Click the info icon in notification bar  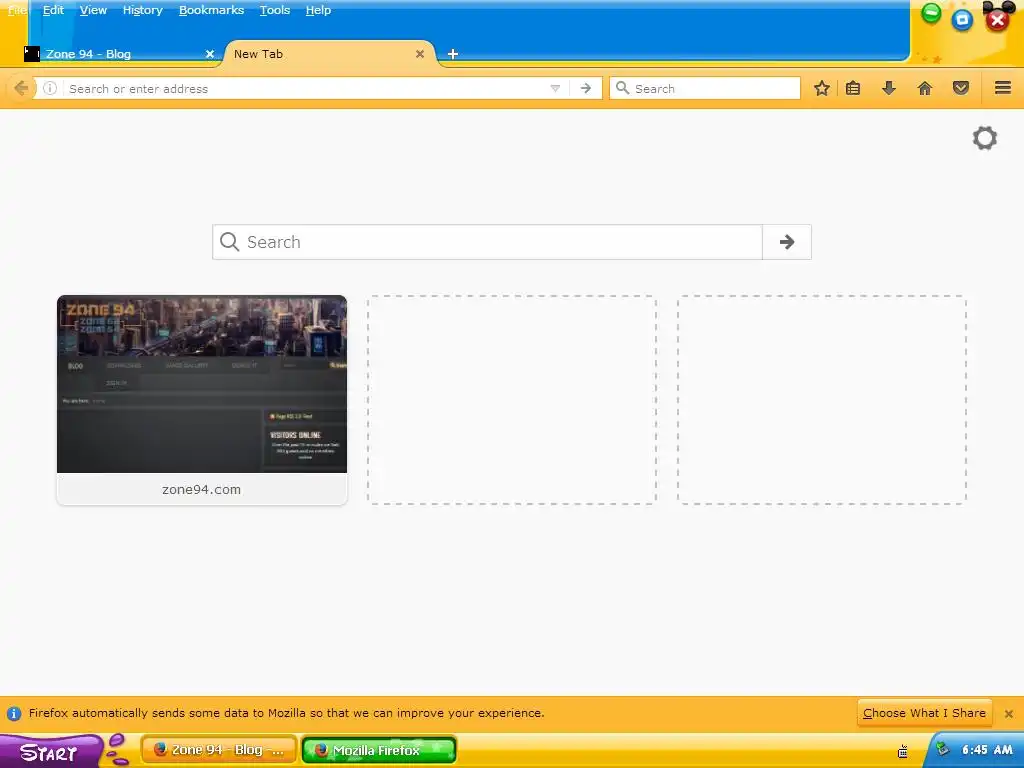tap(14, 714)
